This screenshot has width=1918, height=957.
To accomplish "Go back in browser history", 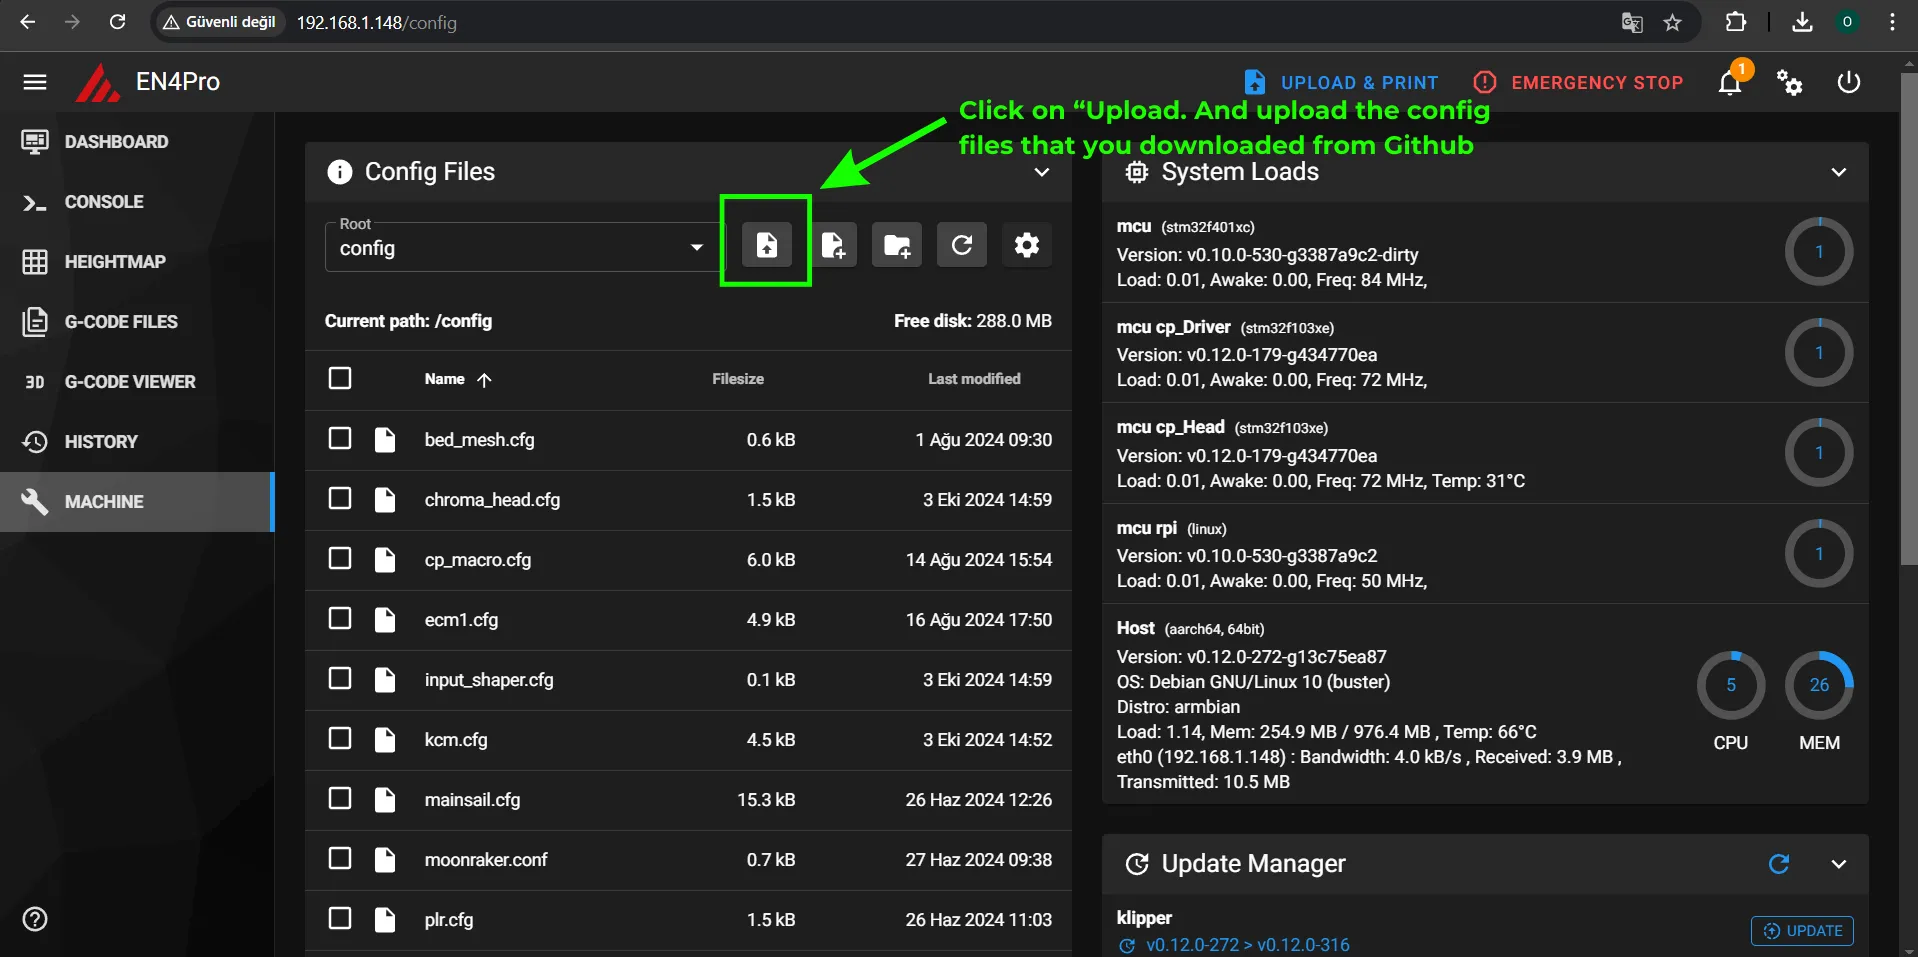I will (x=27, y=22).
